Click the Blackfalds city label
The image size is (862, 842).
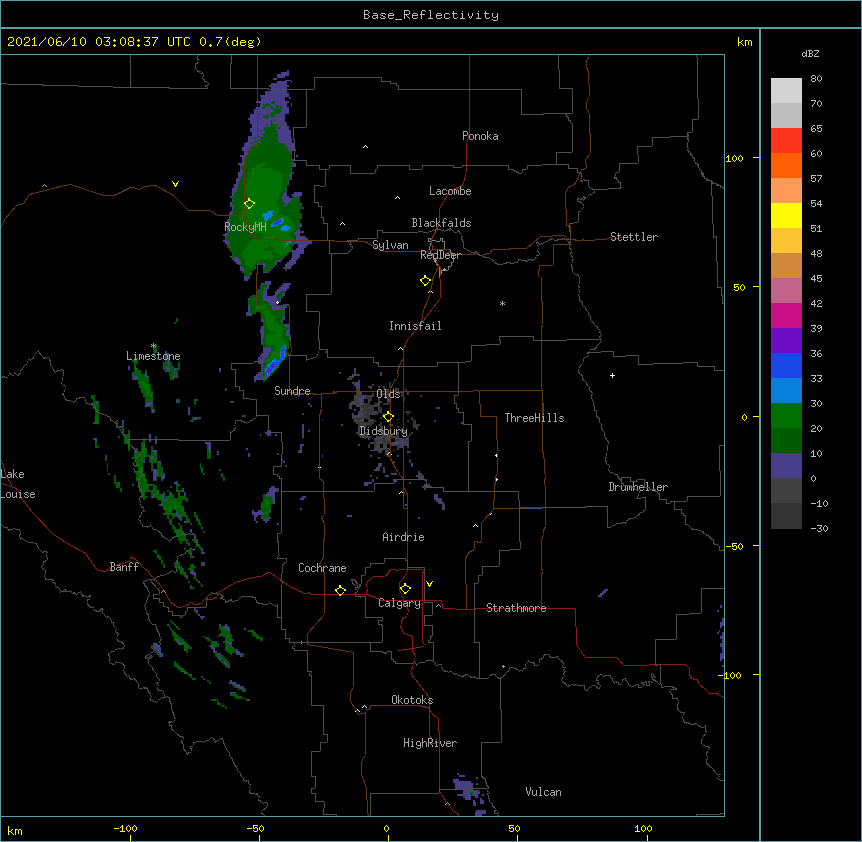[441, 223]
